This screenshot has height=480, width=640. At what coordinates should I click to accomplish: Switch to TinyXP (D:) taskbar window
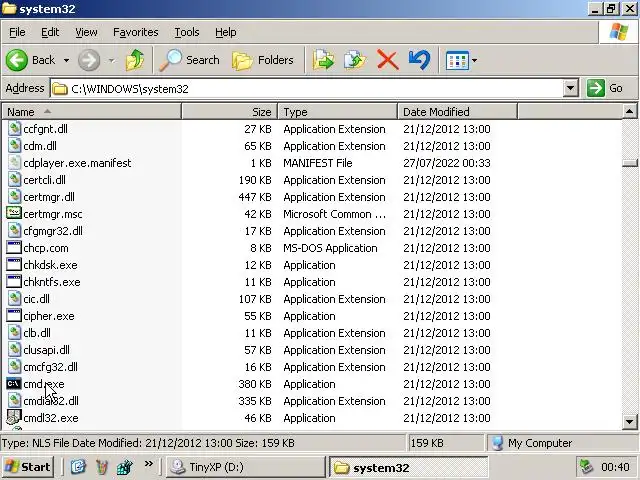click(245, 467)
